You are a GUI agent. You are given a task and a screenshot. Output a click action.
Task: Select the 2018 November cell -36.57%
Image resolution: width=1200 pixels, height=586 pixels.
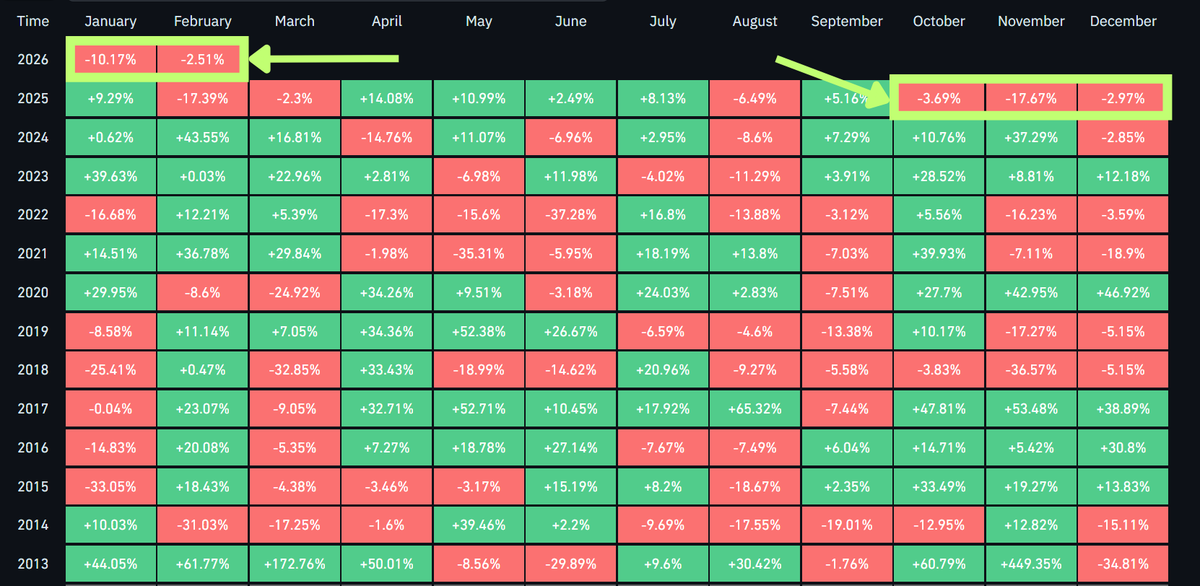(1030, 369)
